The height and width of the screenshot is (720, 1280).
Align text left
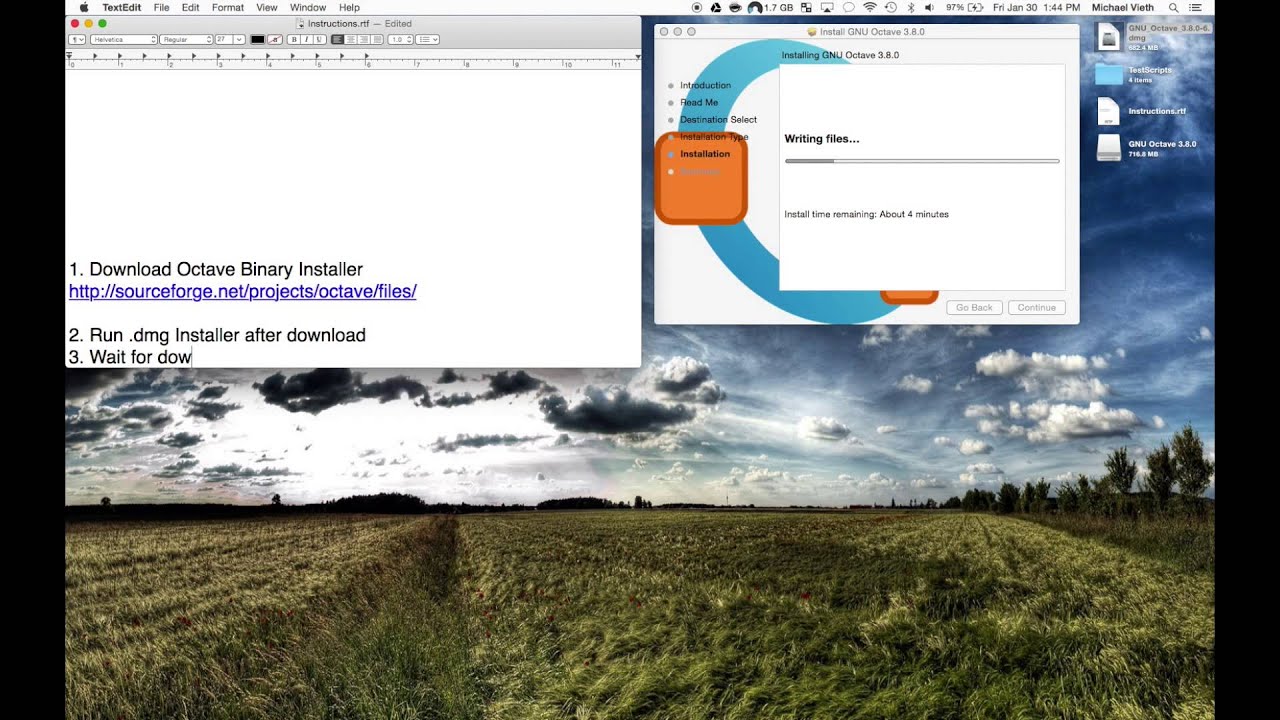click(337, 39)
